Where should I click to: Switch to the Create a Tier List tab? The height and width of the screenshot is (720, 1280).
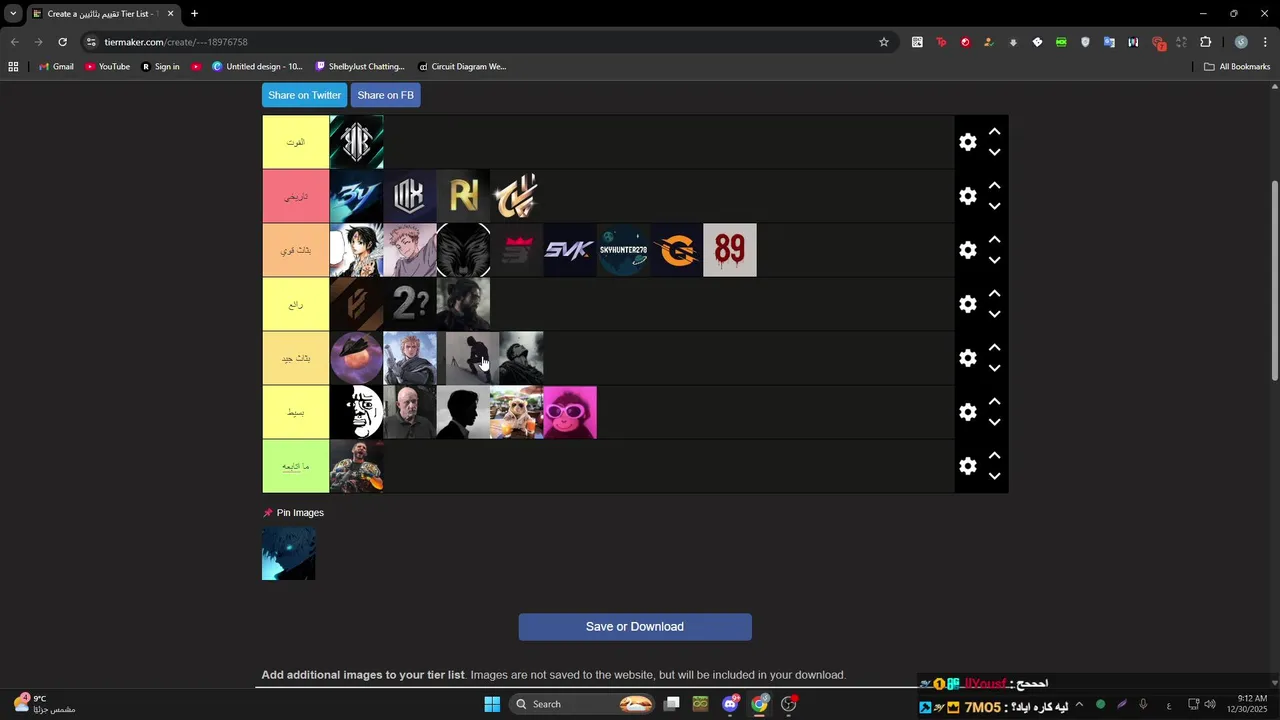104,14
